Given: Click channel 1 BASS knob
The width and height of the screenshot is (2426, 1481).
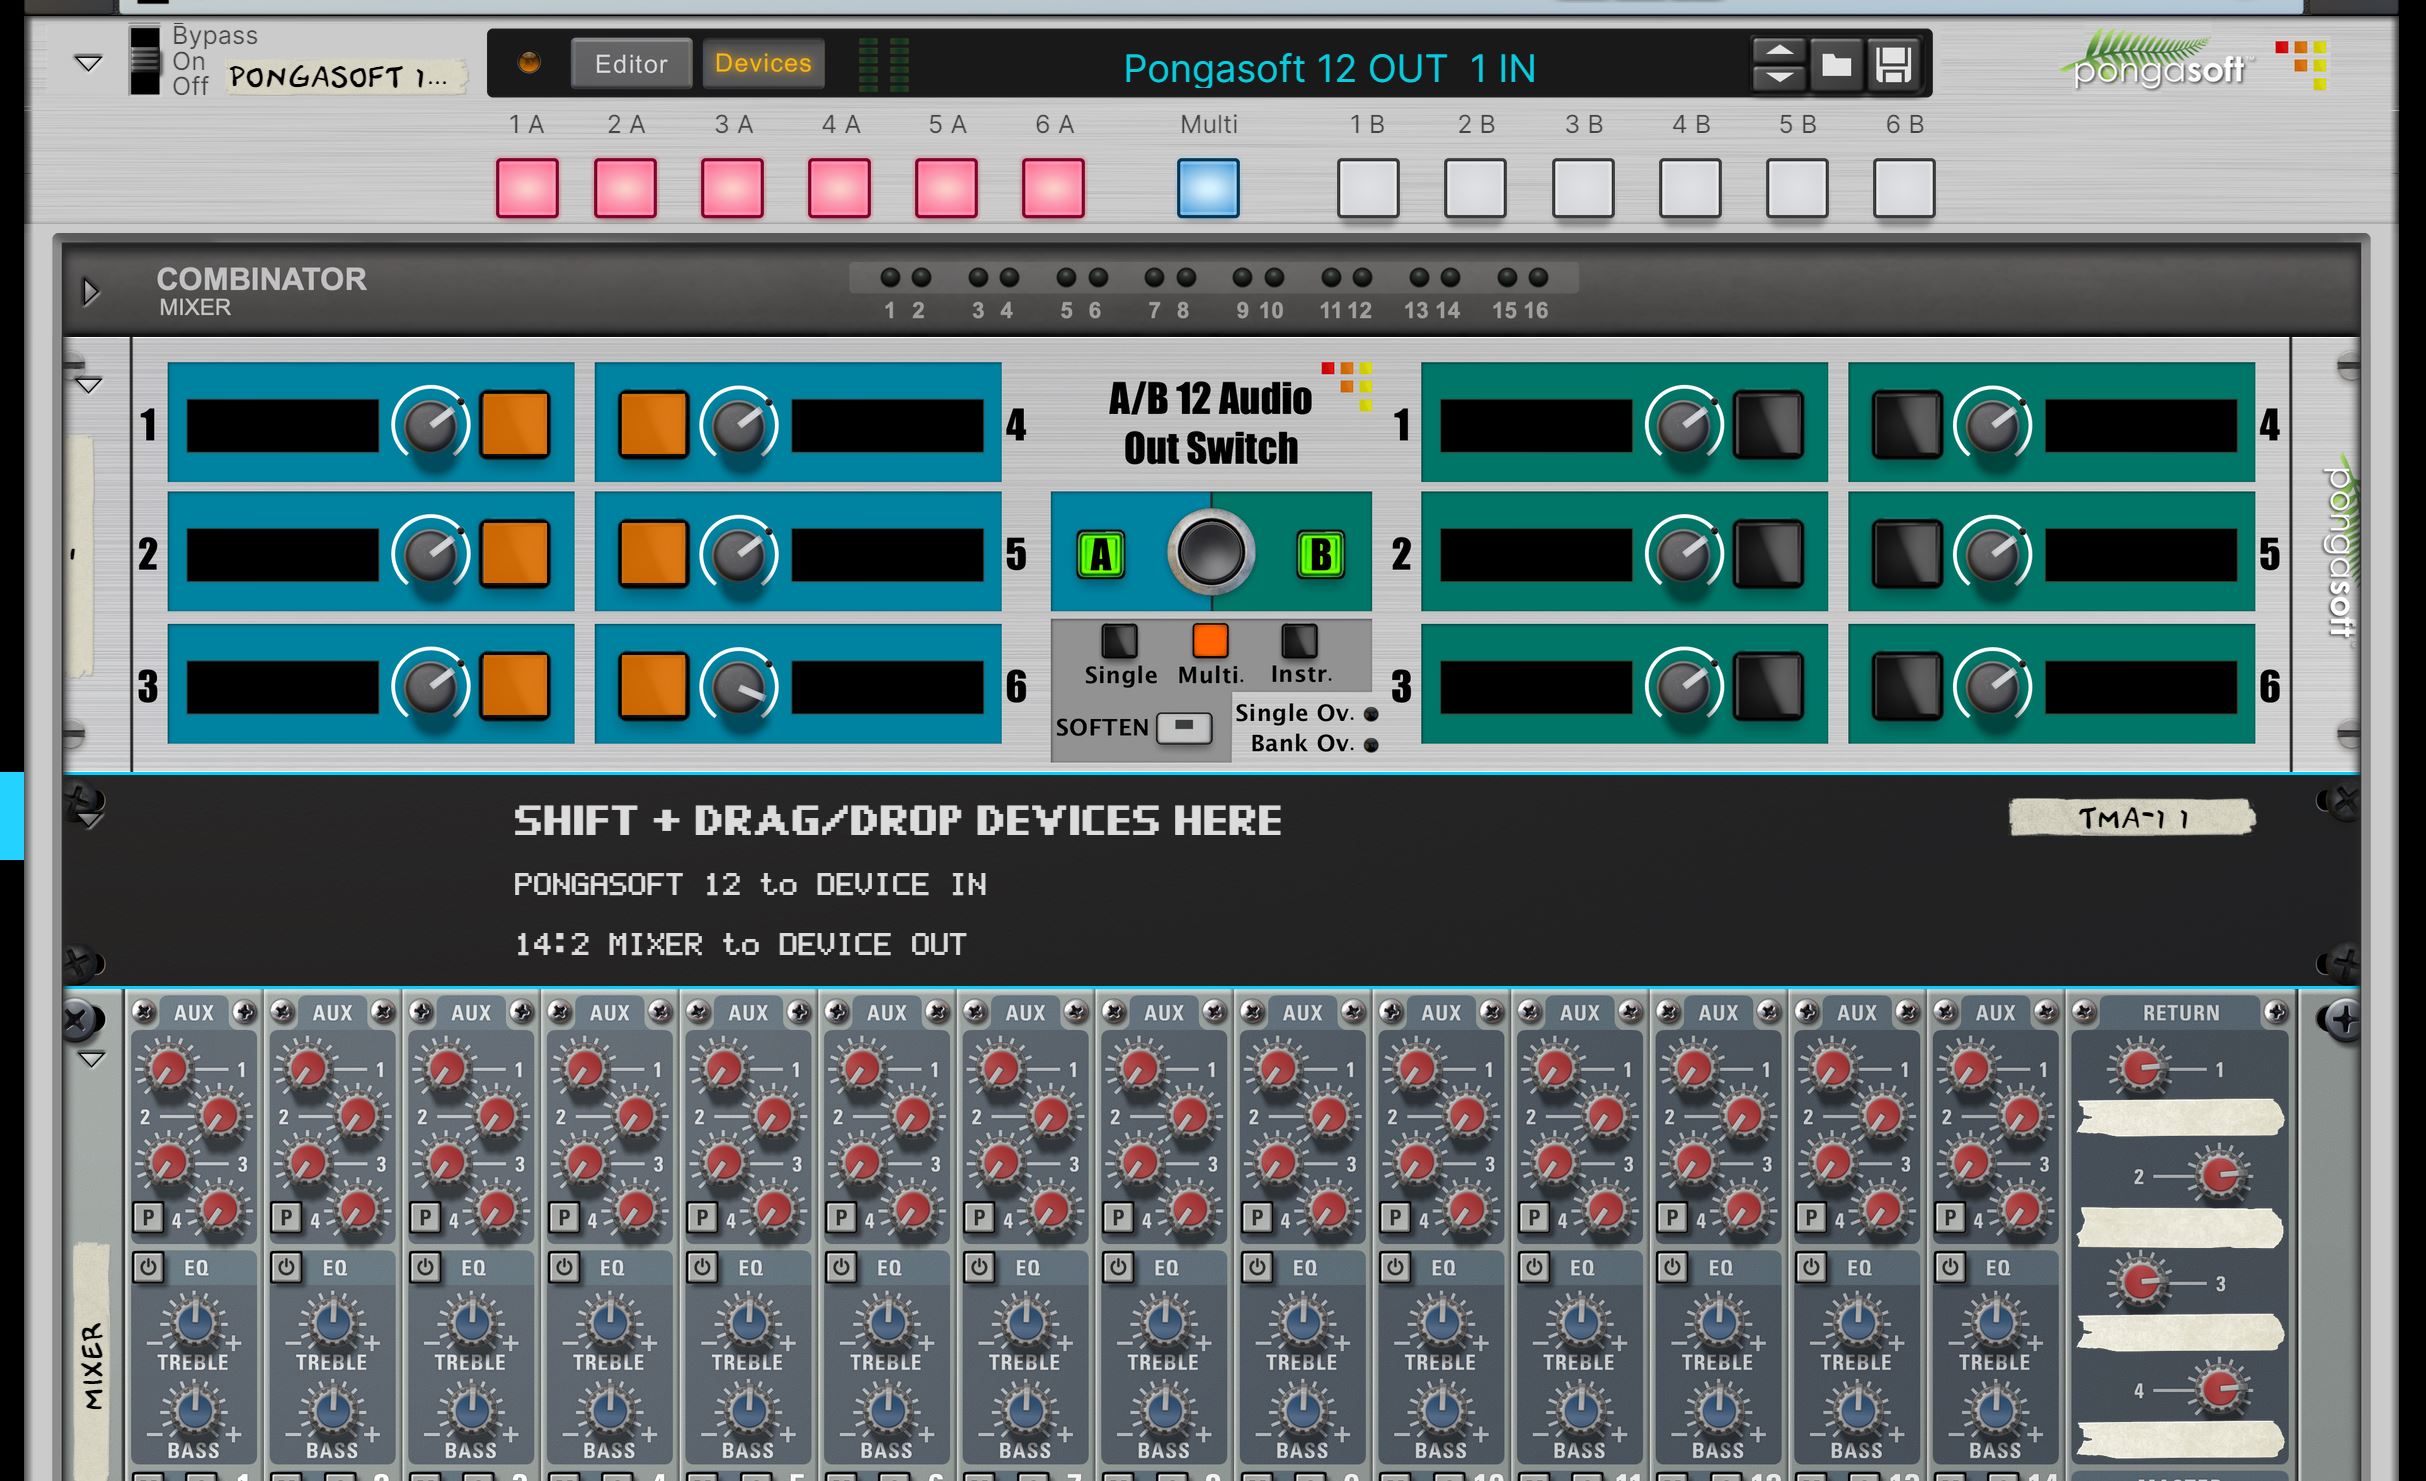Looking at the screenshot, I should [x=194, y=1411].
